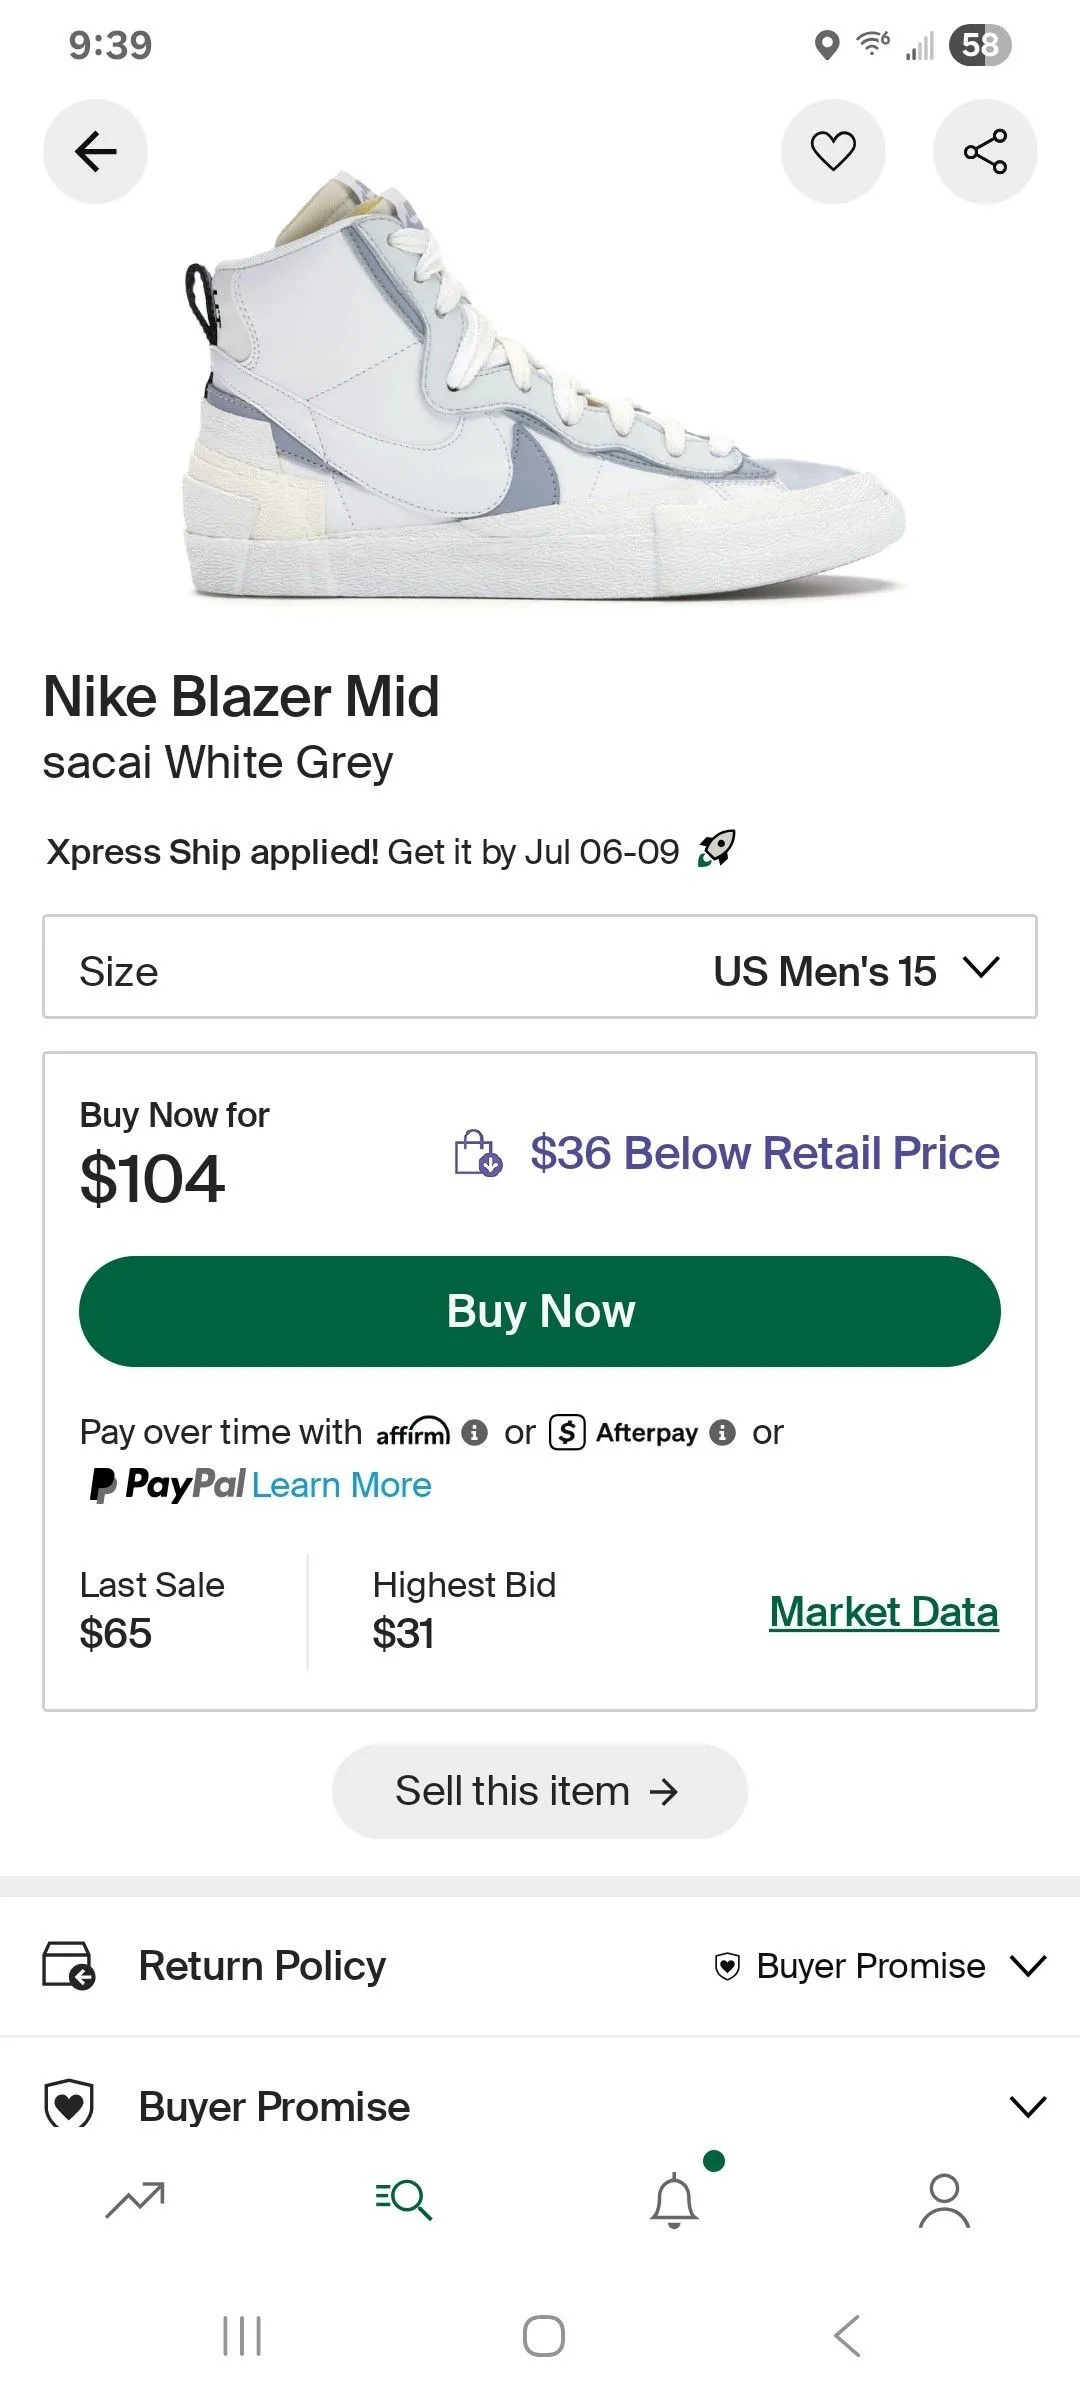Image resolution: width=1080 pixels, height=2400 pixels.
Task: Tap the Afterpay info icon
Action: click(x=722, y=1433)
